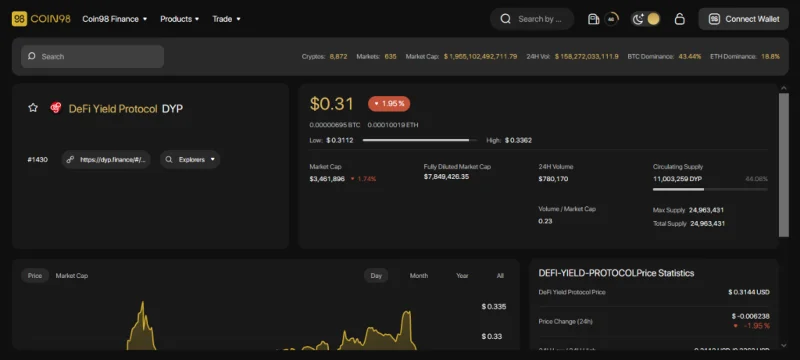Image resolution: width=800 pixels, height=360 pixels.
Task: Click the circular gas gauge indicator
Action: point(611,19)
